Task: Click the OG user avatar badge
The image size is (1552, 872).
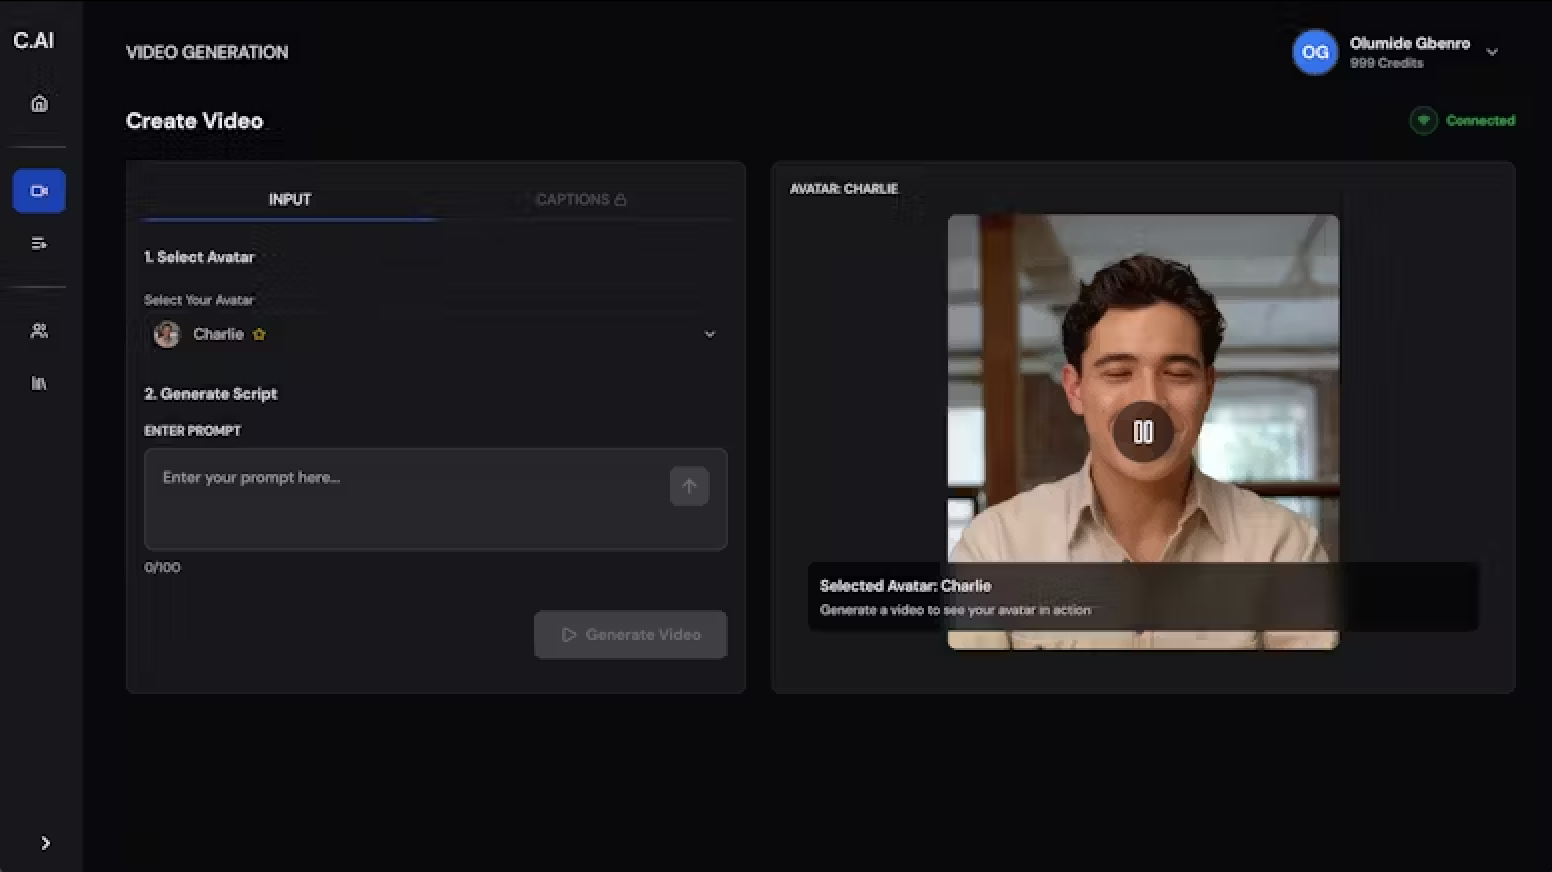Action: (x=1315, y=52)
